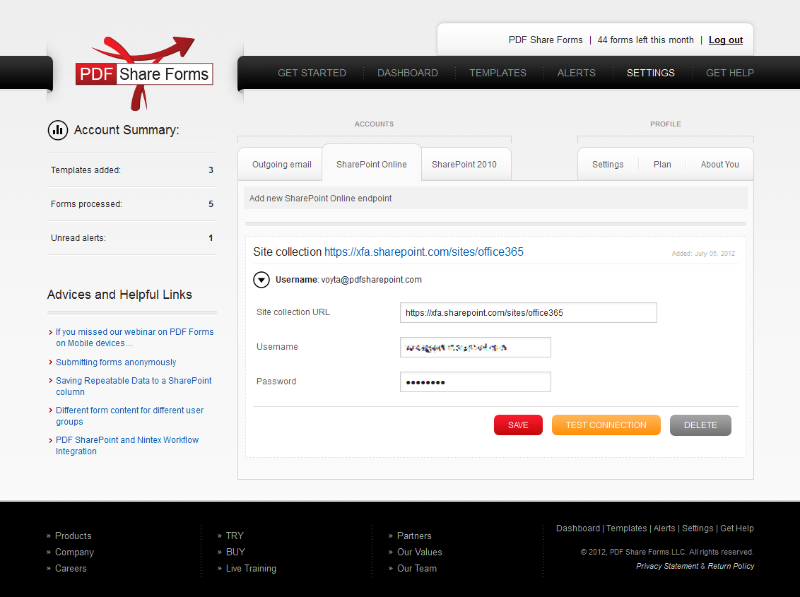Viewport: 800px width, 597px height.
Task: Open the Products footer link
Action: tap(73, 536)
